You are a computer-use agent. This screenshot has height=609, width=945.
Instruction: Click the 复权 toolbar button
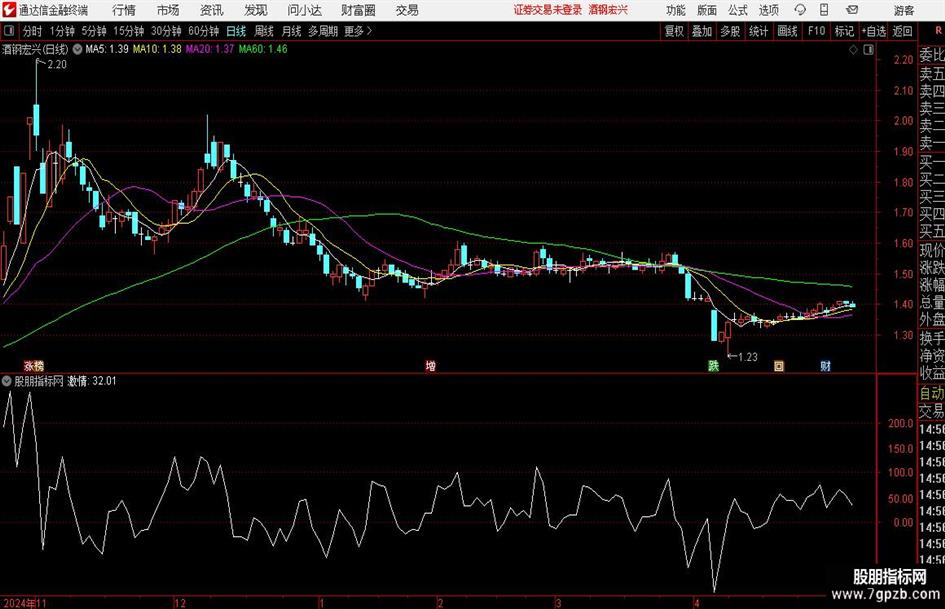click(674, 31)
